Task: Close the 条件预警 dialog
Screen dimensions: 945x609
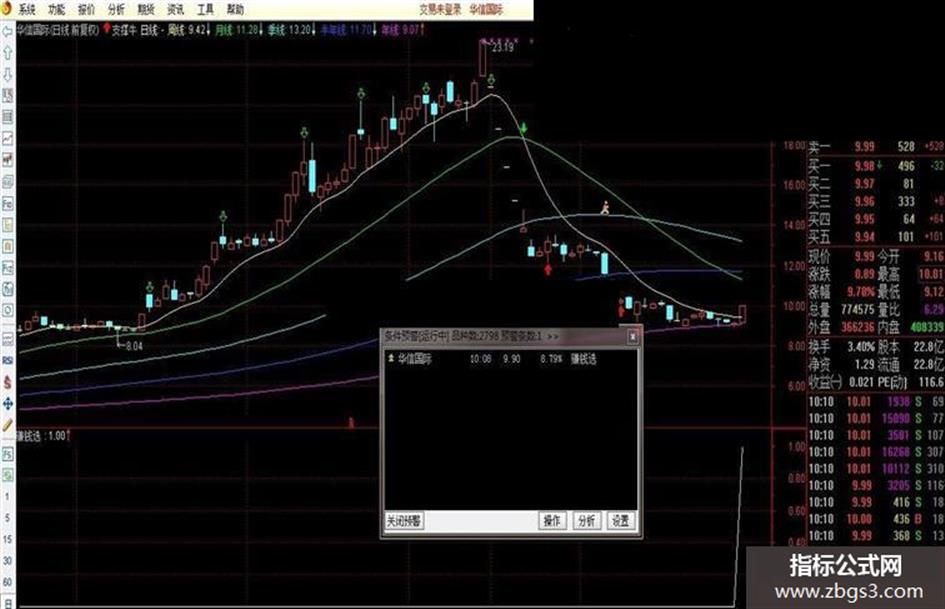Action: click(632, 336)
